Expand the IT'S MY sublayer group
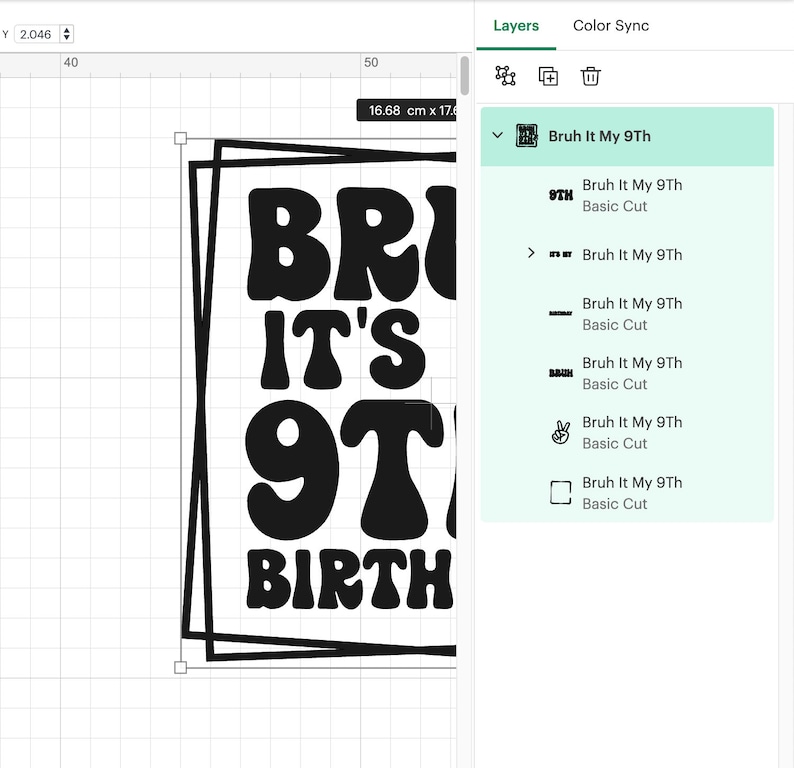Screen dimensions: 794x768 click(x=531, y=253)
